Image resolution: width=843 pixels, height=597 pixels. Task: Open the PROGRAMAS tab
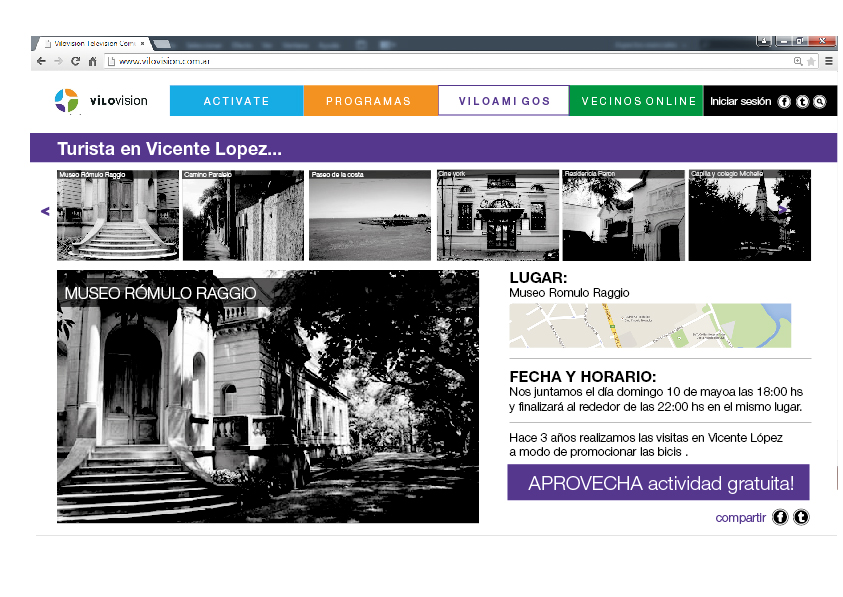[370, 100]
